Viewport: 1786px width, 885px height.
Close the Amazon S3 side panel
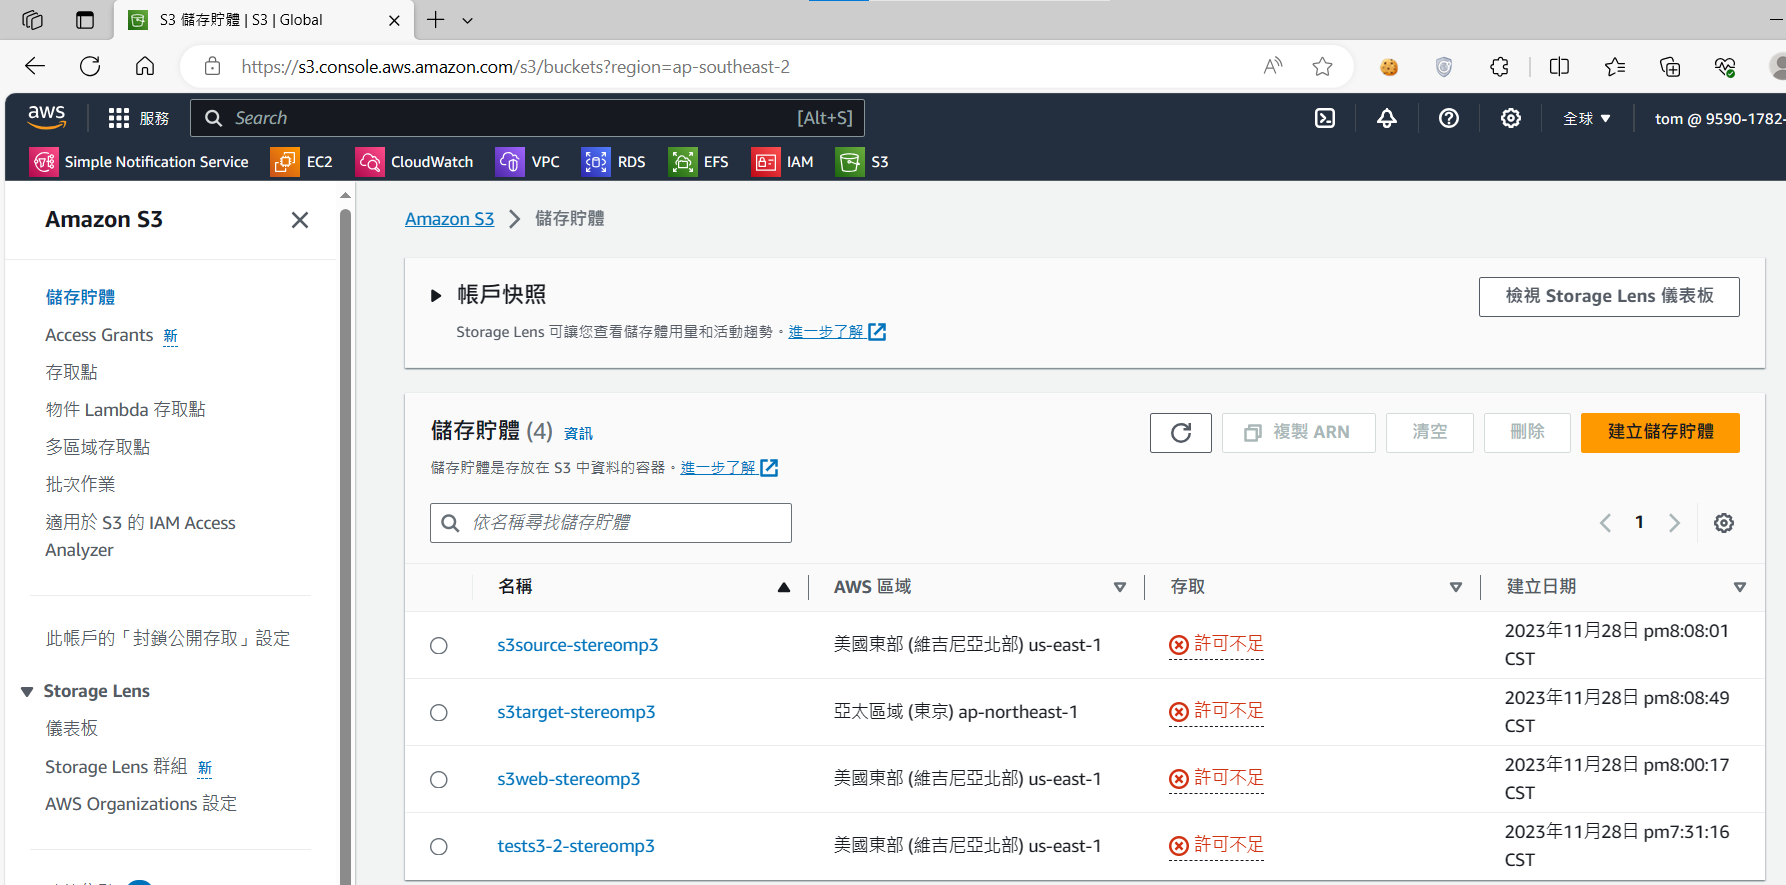300,220
